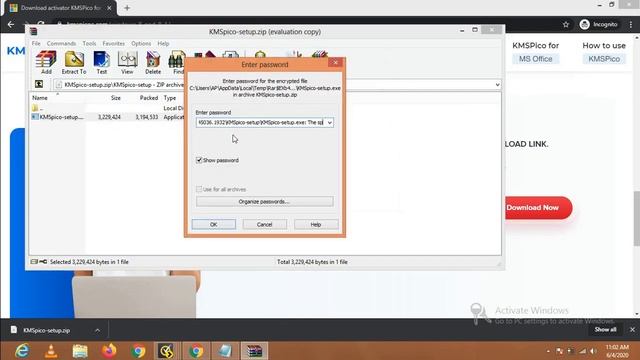
Task: Expand the password history dropdown arrow
Action: coord(329,122)
